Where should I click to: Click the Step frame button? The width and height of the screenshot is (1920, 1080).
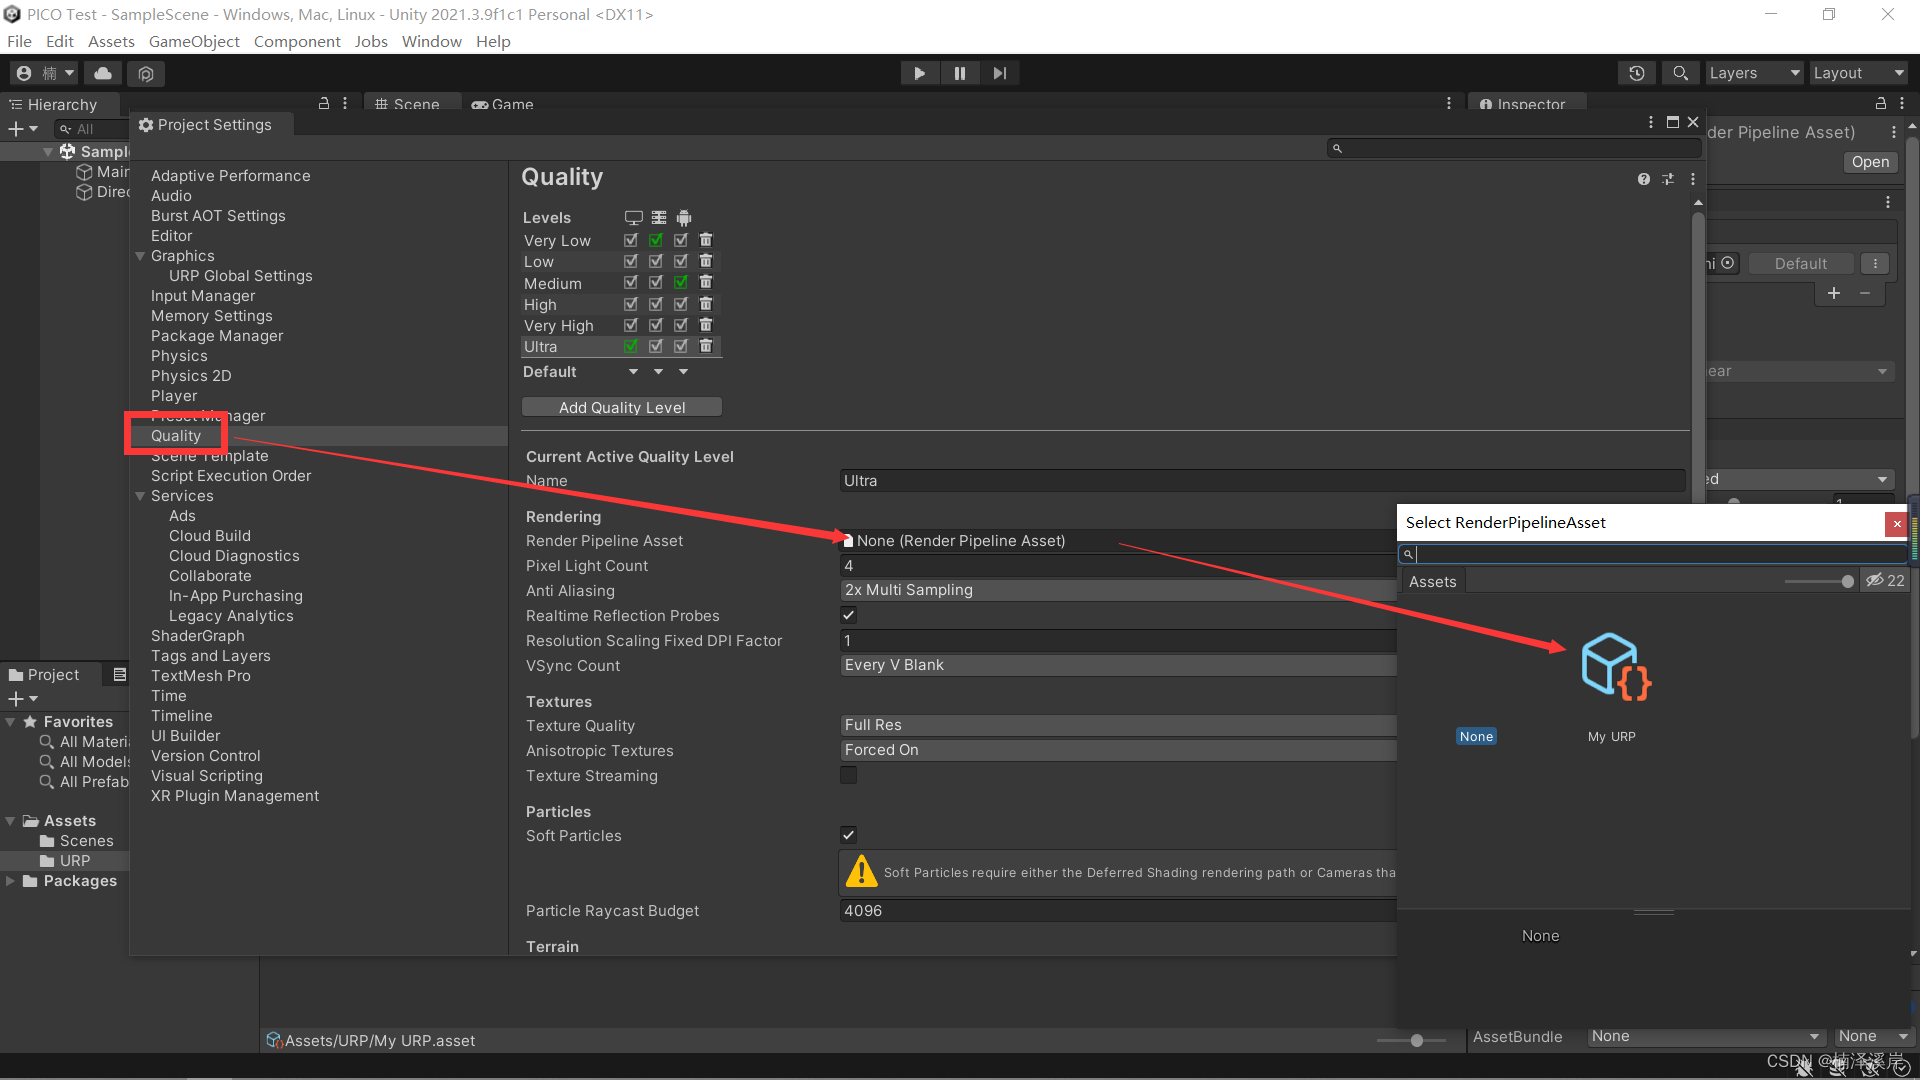point(999,73)
